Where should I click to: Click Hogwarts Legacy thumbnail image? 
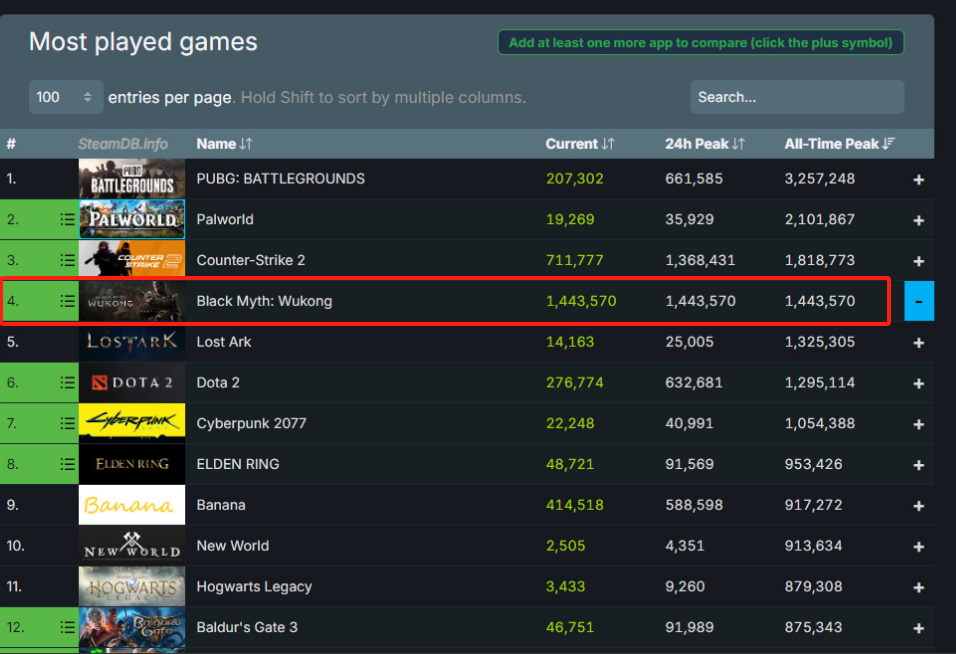(132, 587)
